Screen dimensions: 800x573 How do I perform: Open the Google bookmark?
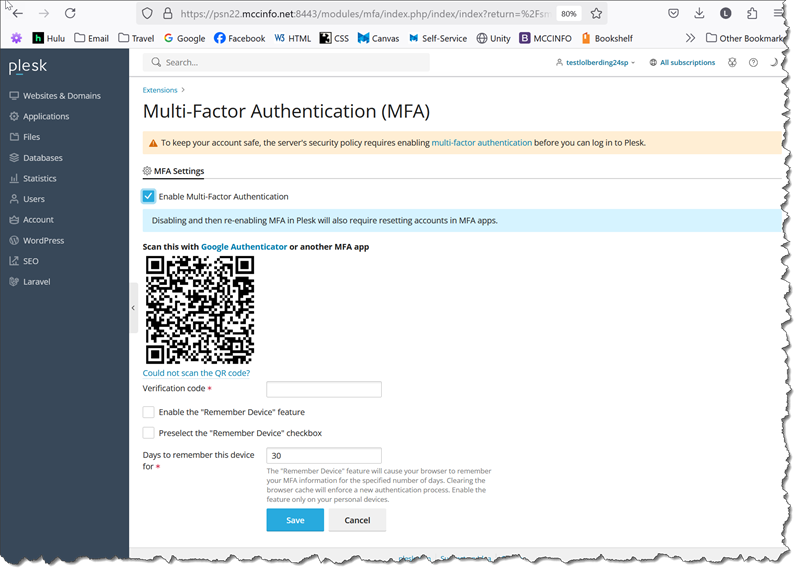(185, 38)
